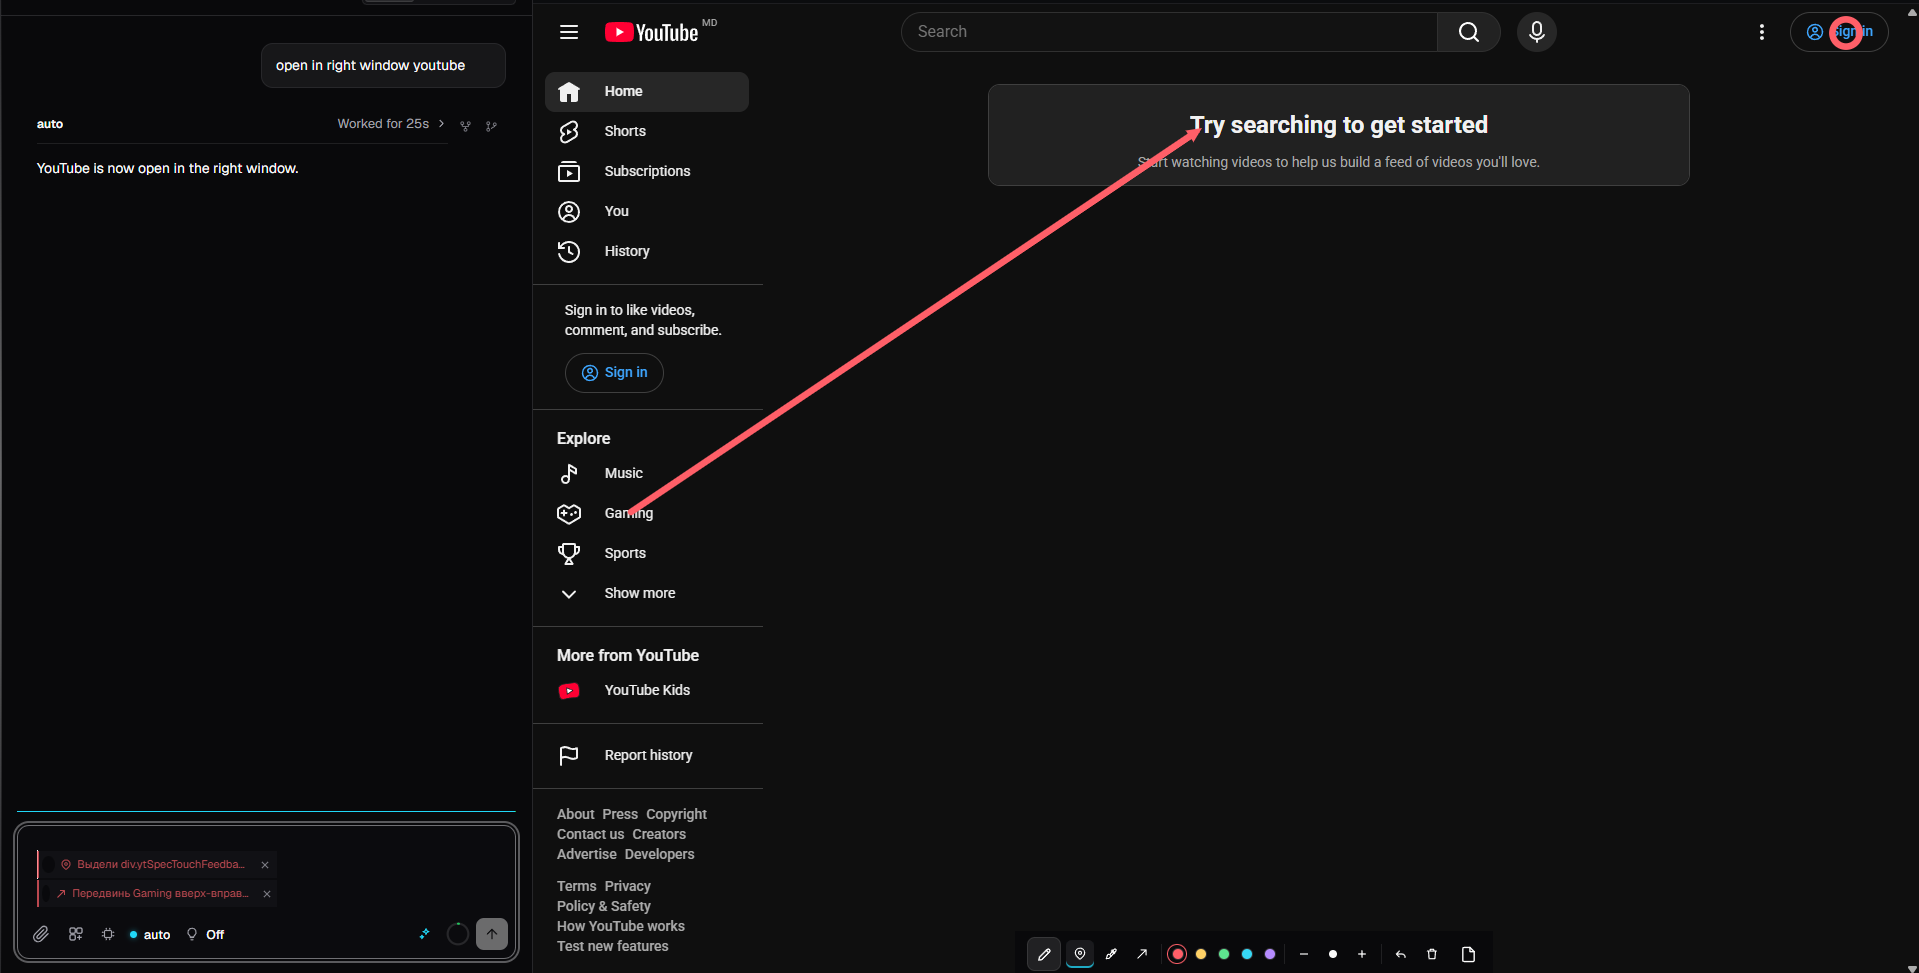
Task: Click the circular progress indicator in chat
Action: coord(458,934)
